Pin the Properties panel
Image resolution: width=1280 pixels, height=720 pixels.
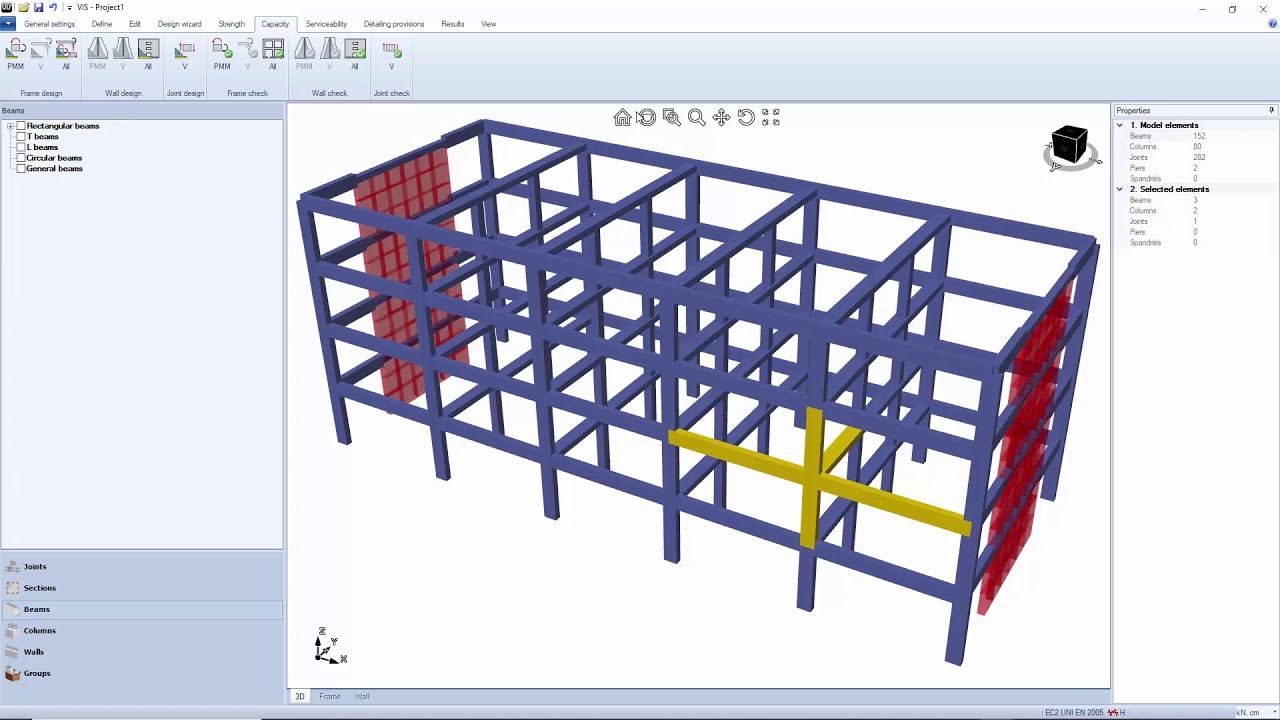click(x=1272, y=110)
